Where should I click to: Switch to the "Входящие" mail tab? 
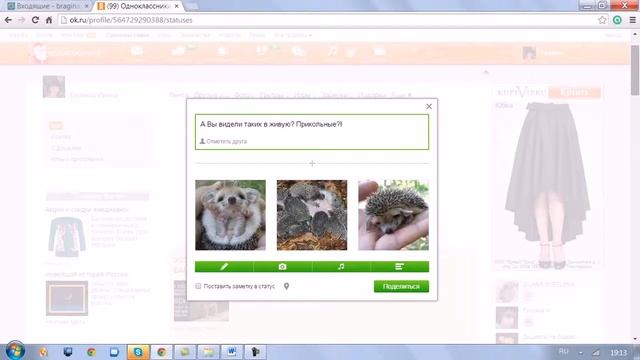coord(48,6)
